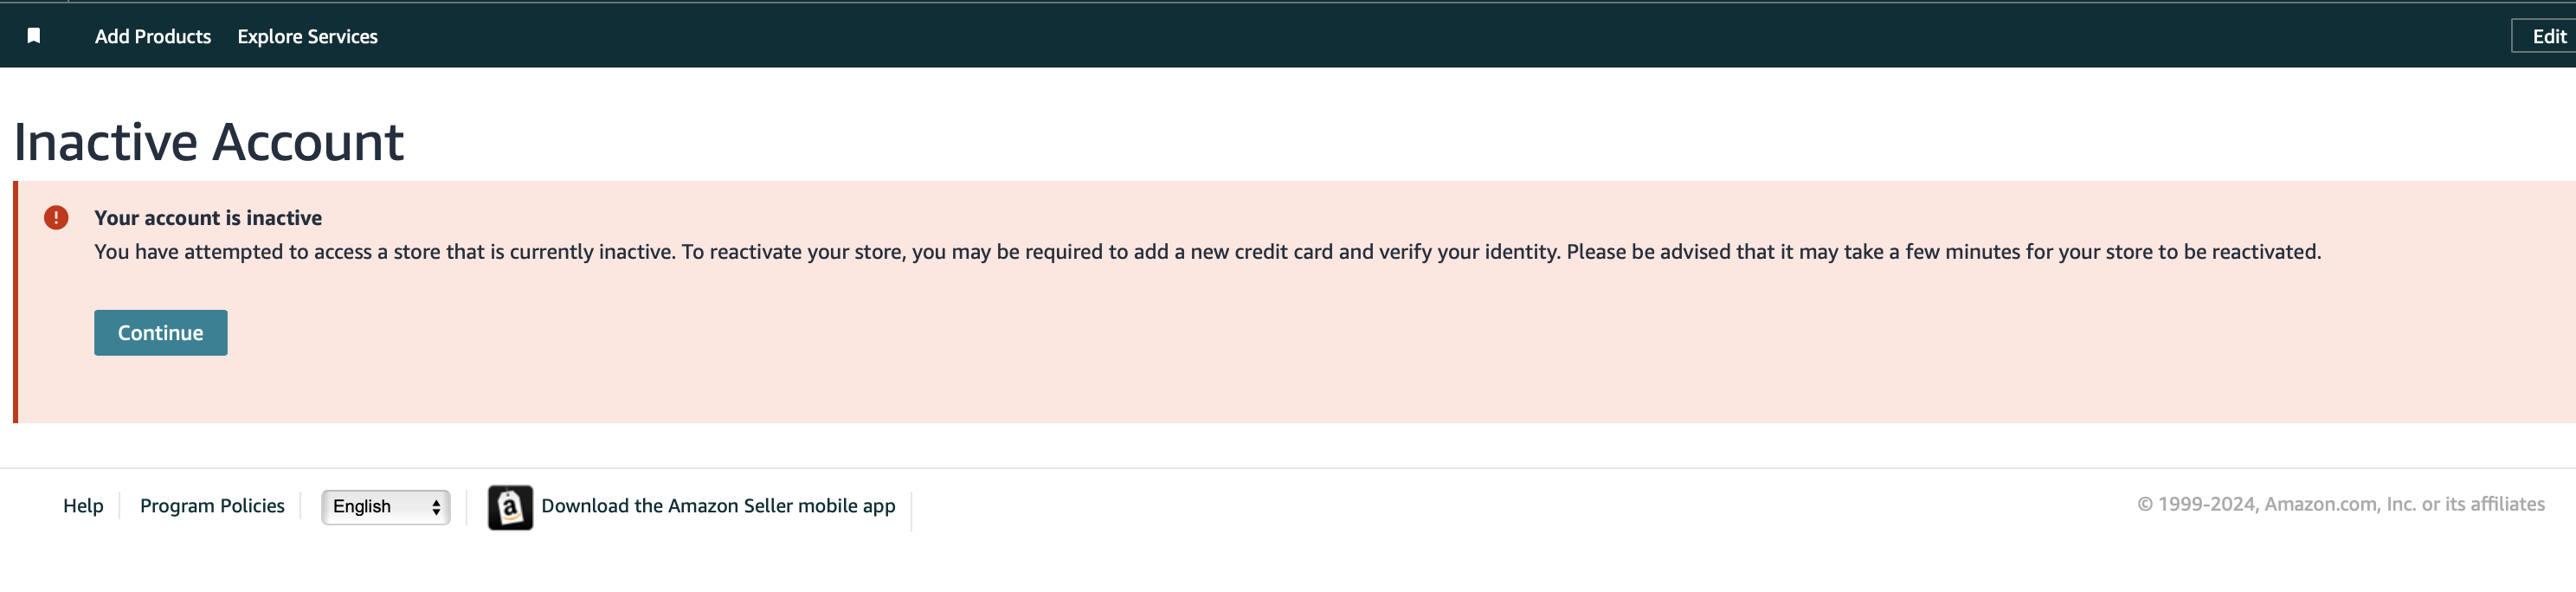This screenshot has width=2576, height=592.
Task: Click the inactive store explanation paragraph
Action: [1208, 252]
